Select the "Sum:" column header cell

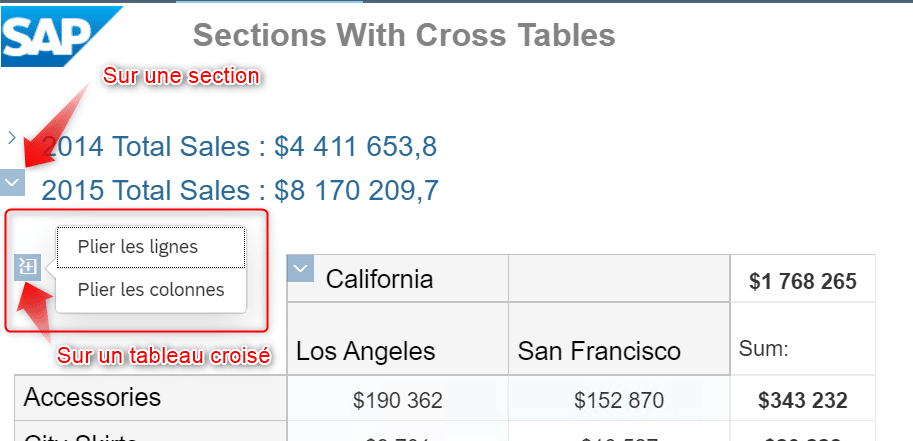[764, 349]
